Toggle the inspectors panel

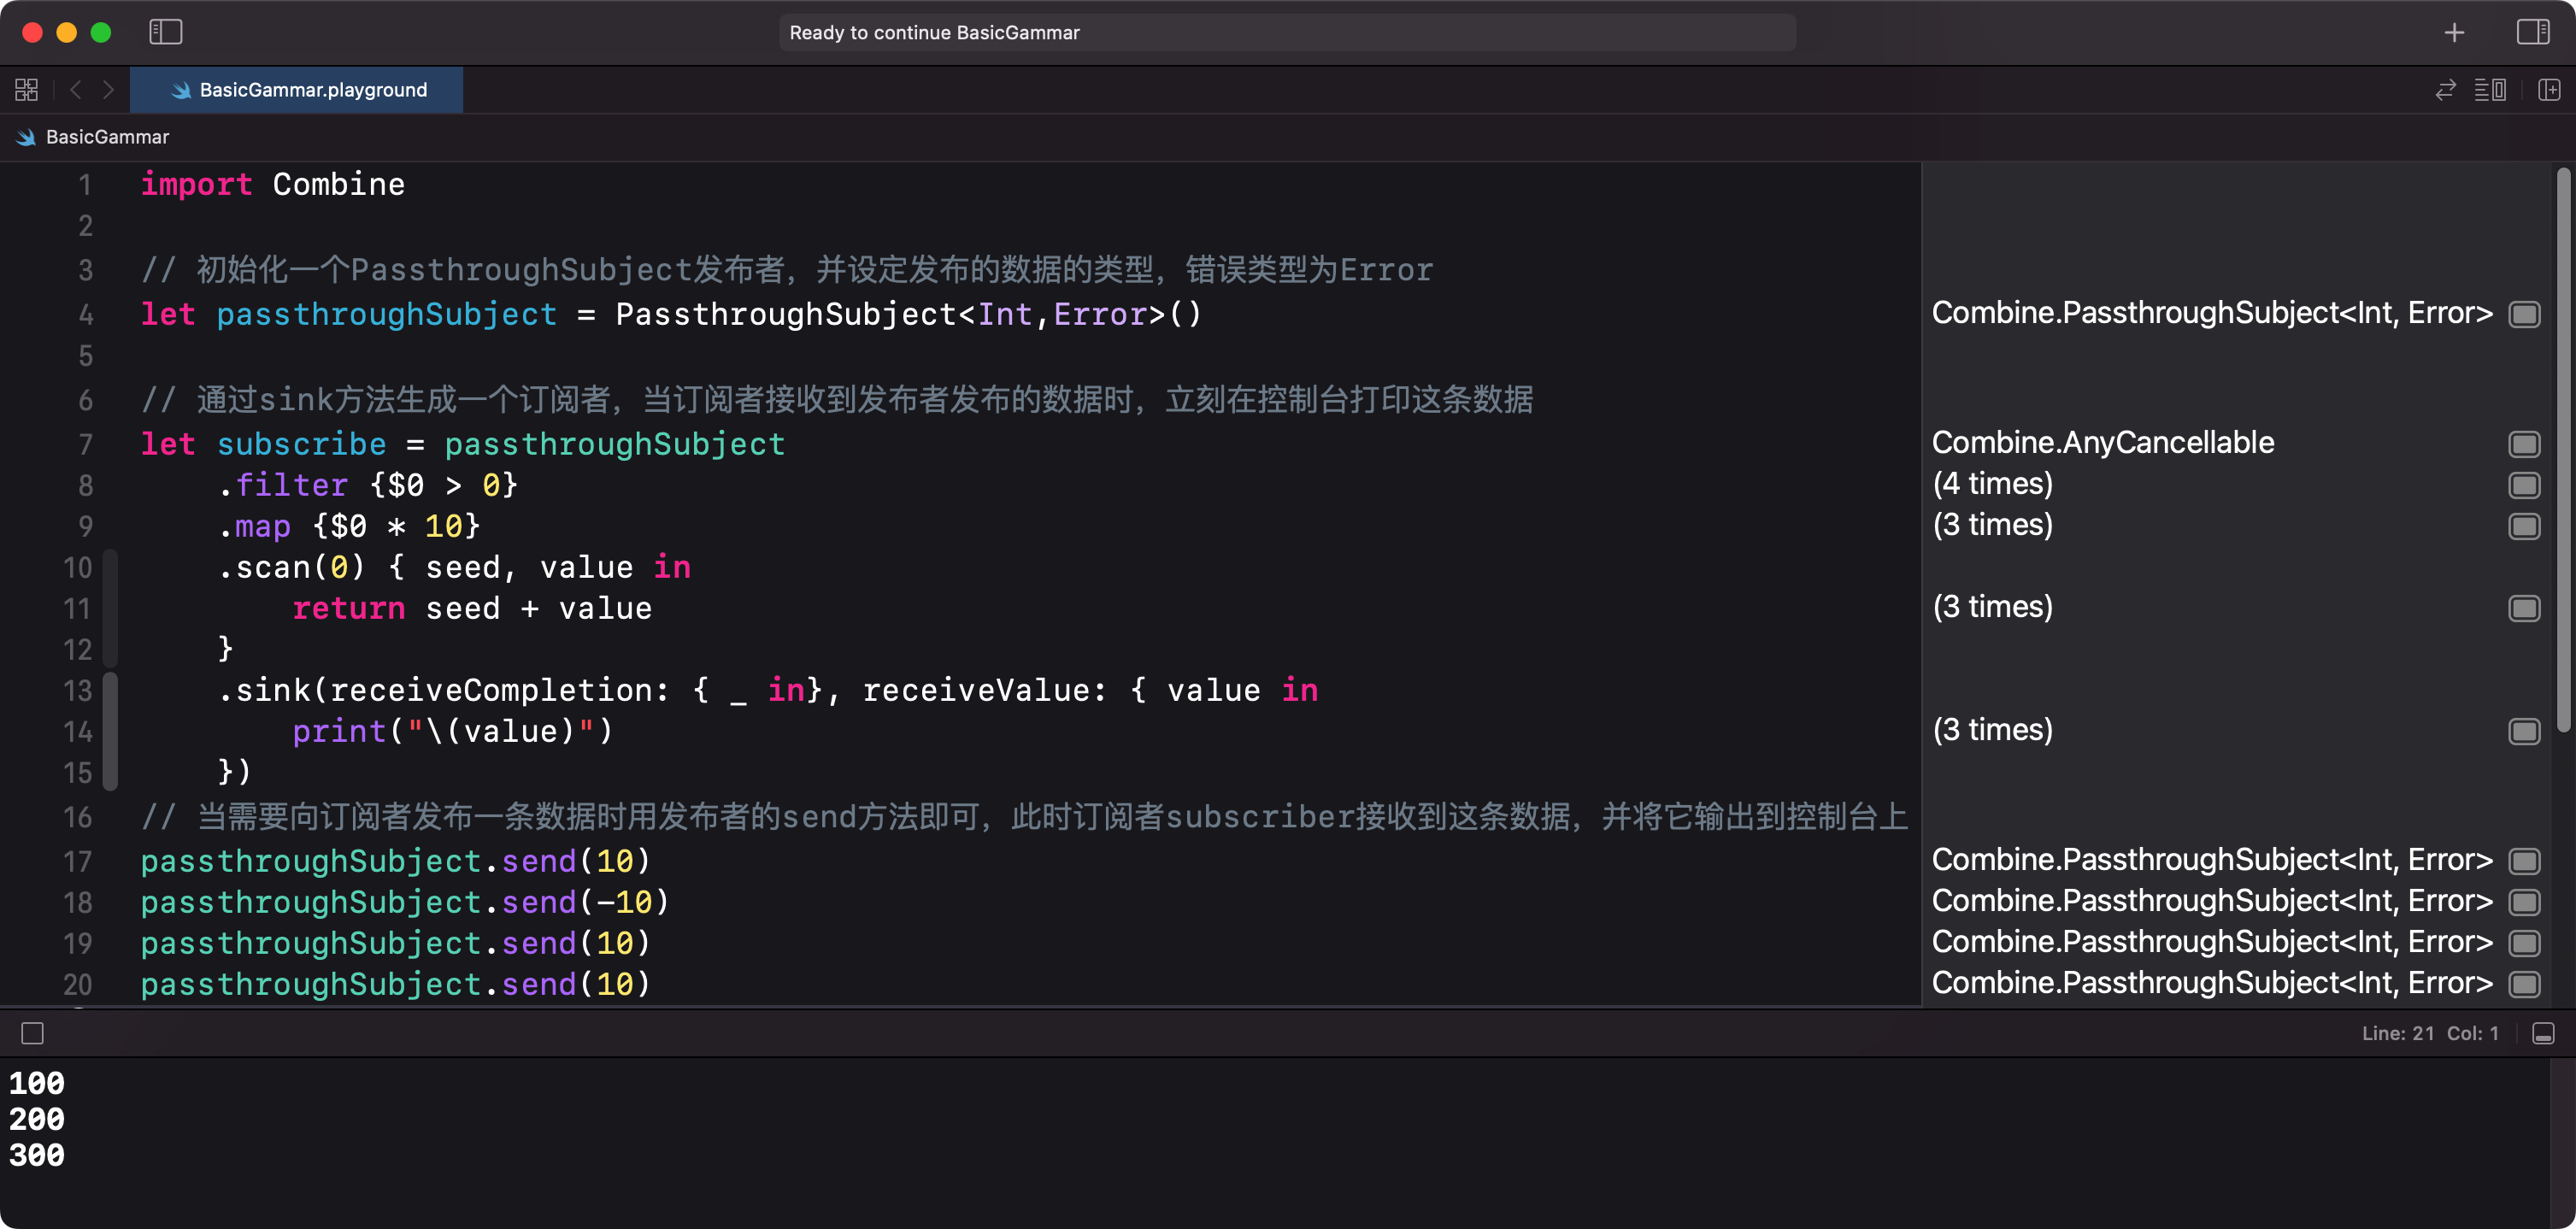pos(2532,32)
